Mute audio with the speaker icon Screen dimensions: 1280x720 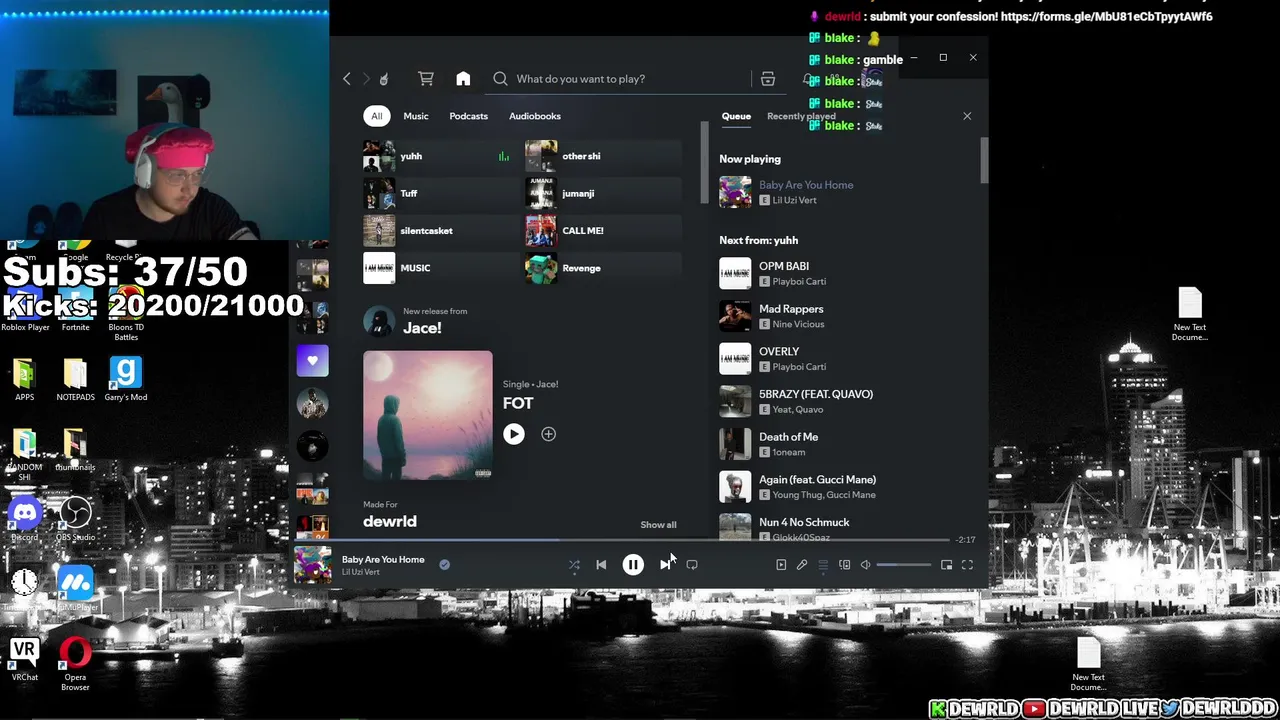866,565
